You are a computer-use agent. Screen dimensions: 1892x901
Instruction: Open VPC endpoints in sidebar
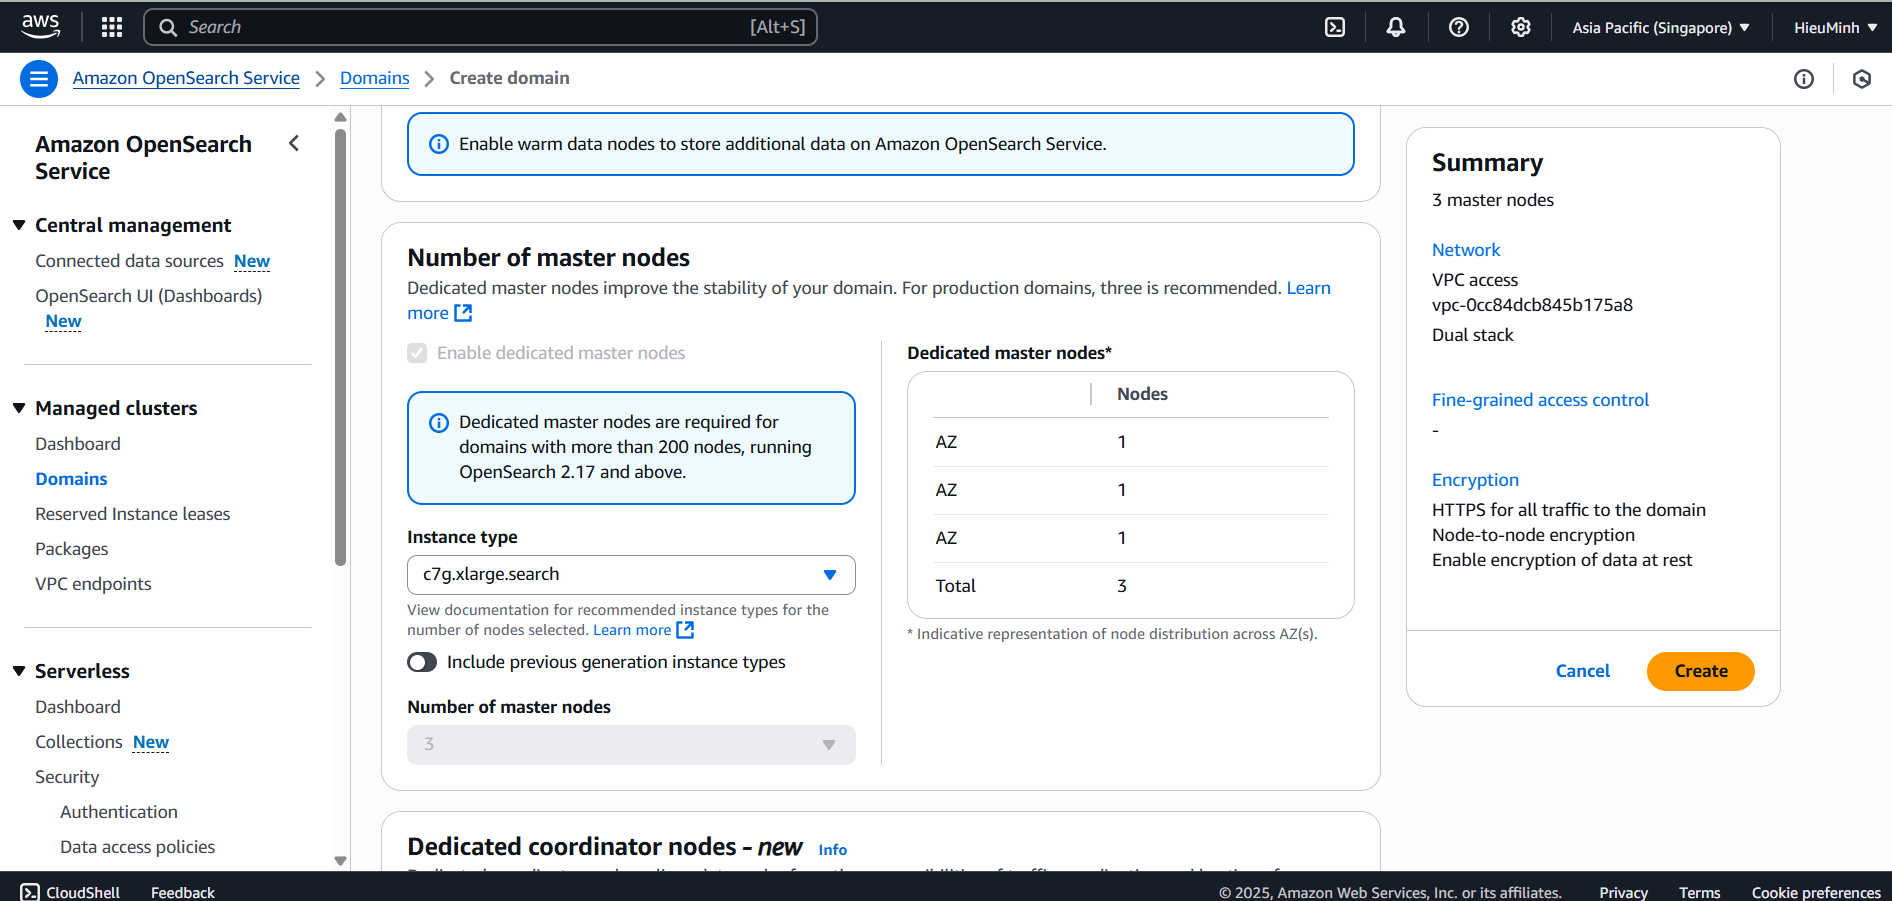pos(93,584)
